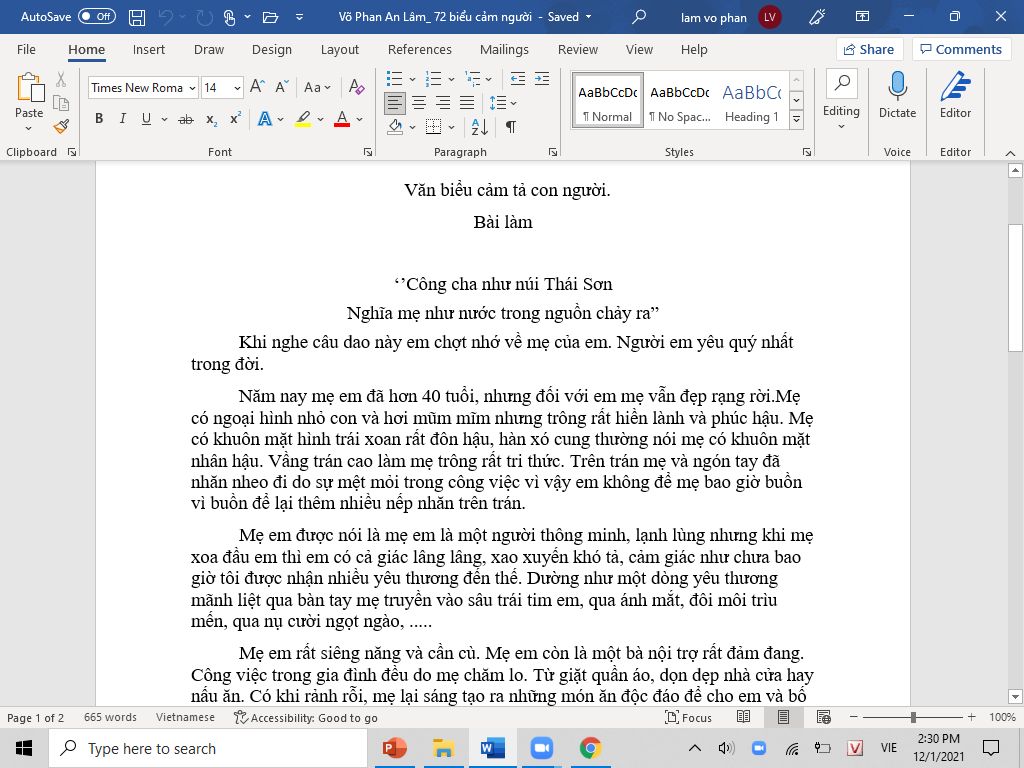1024x768 pixels.
Task: Open the font name dropdown
Action: click(192, 88)
